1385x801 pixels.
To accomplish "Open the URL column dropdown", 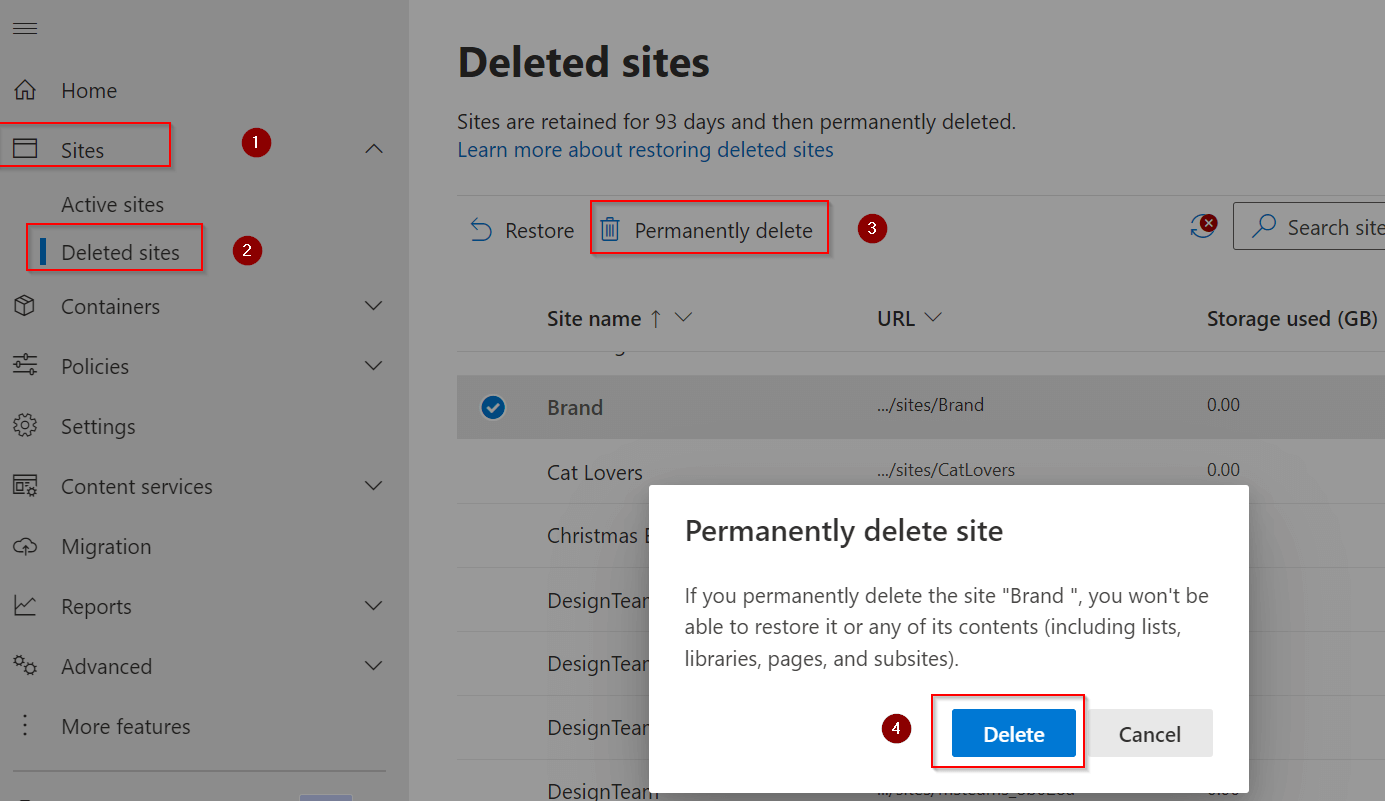I will tap(936, 318).
